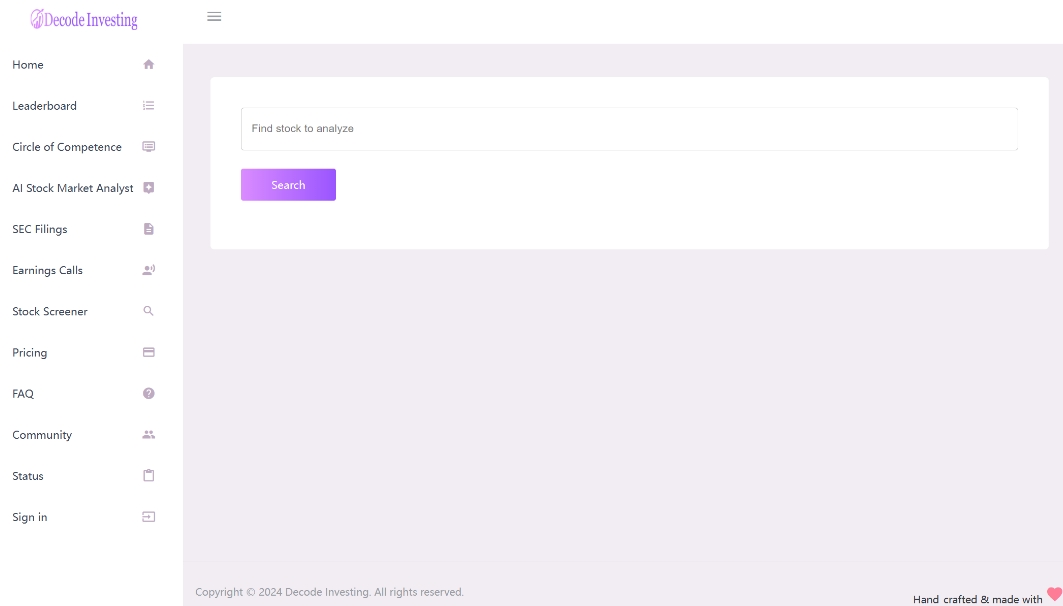Click the Status clipboard icon
Viewport: 1063px width, 606px height.
pyautogui.click(x=149, y=476)
